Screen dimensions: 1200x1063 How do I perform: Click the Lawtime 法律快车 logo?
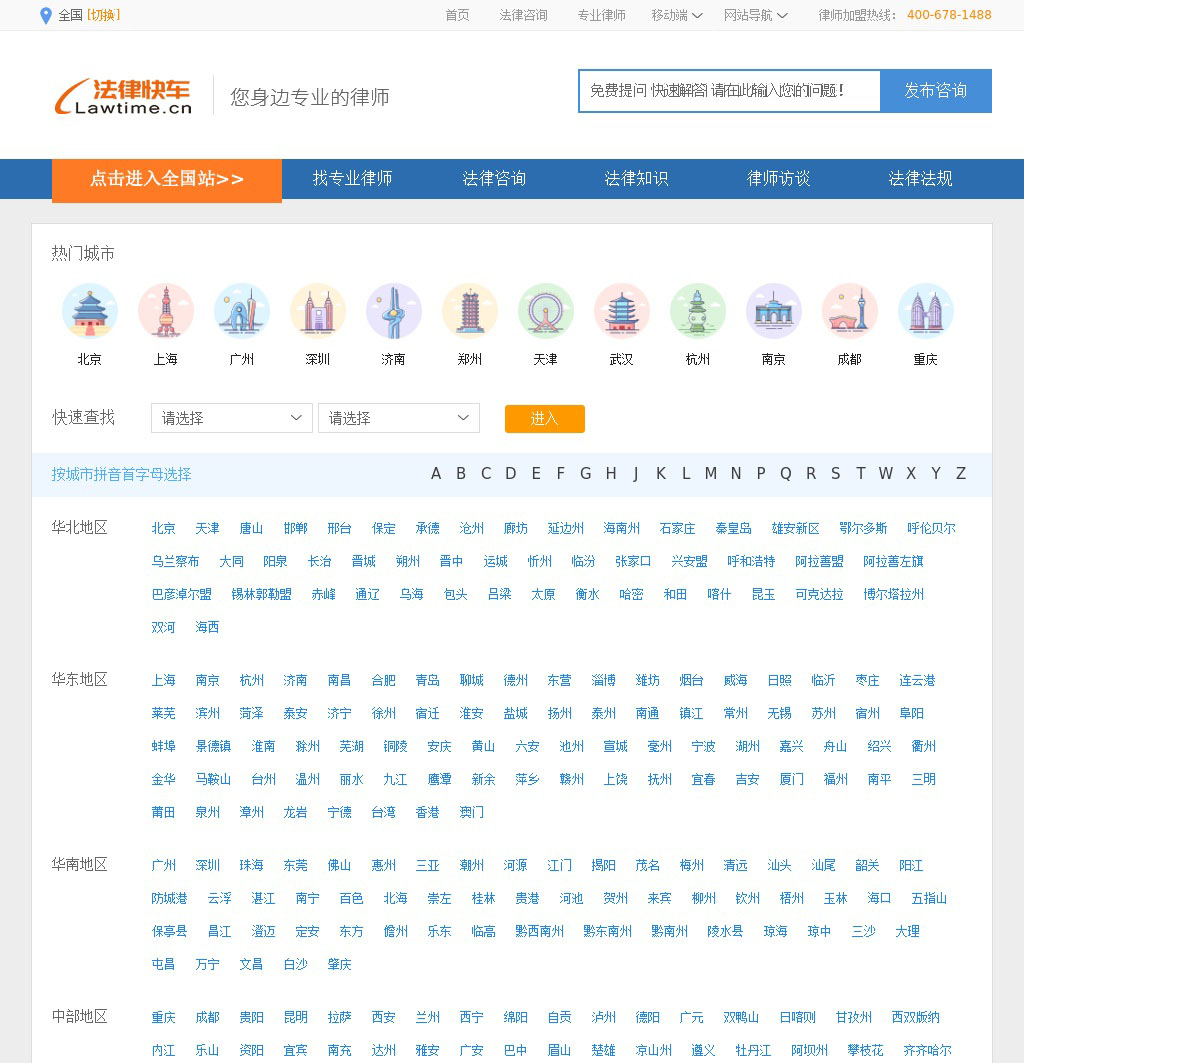click(x=124, y=96)
